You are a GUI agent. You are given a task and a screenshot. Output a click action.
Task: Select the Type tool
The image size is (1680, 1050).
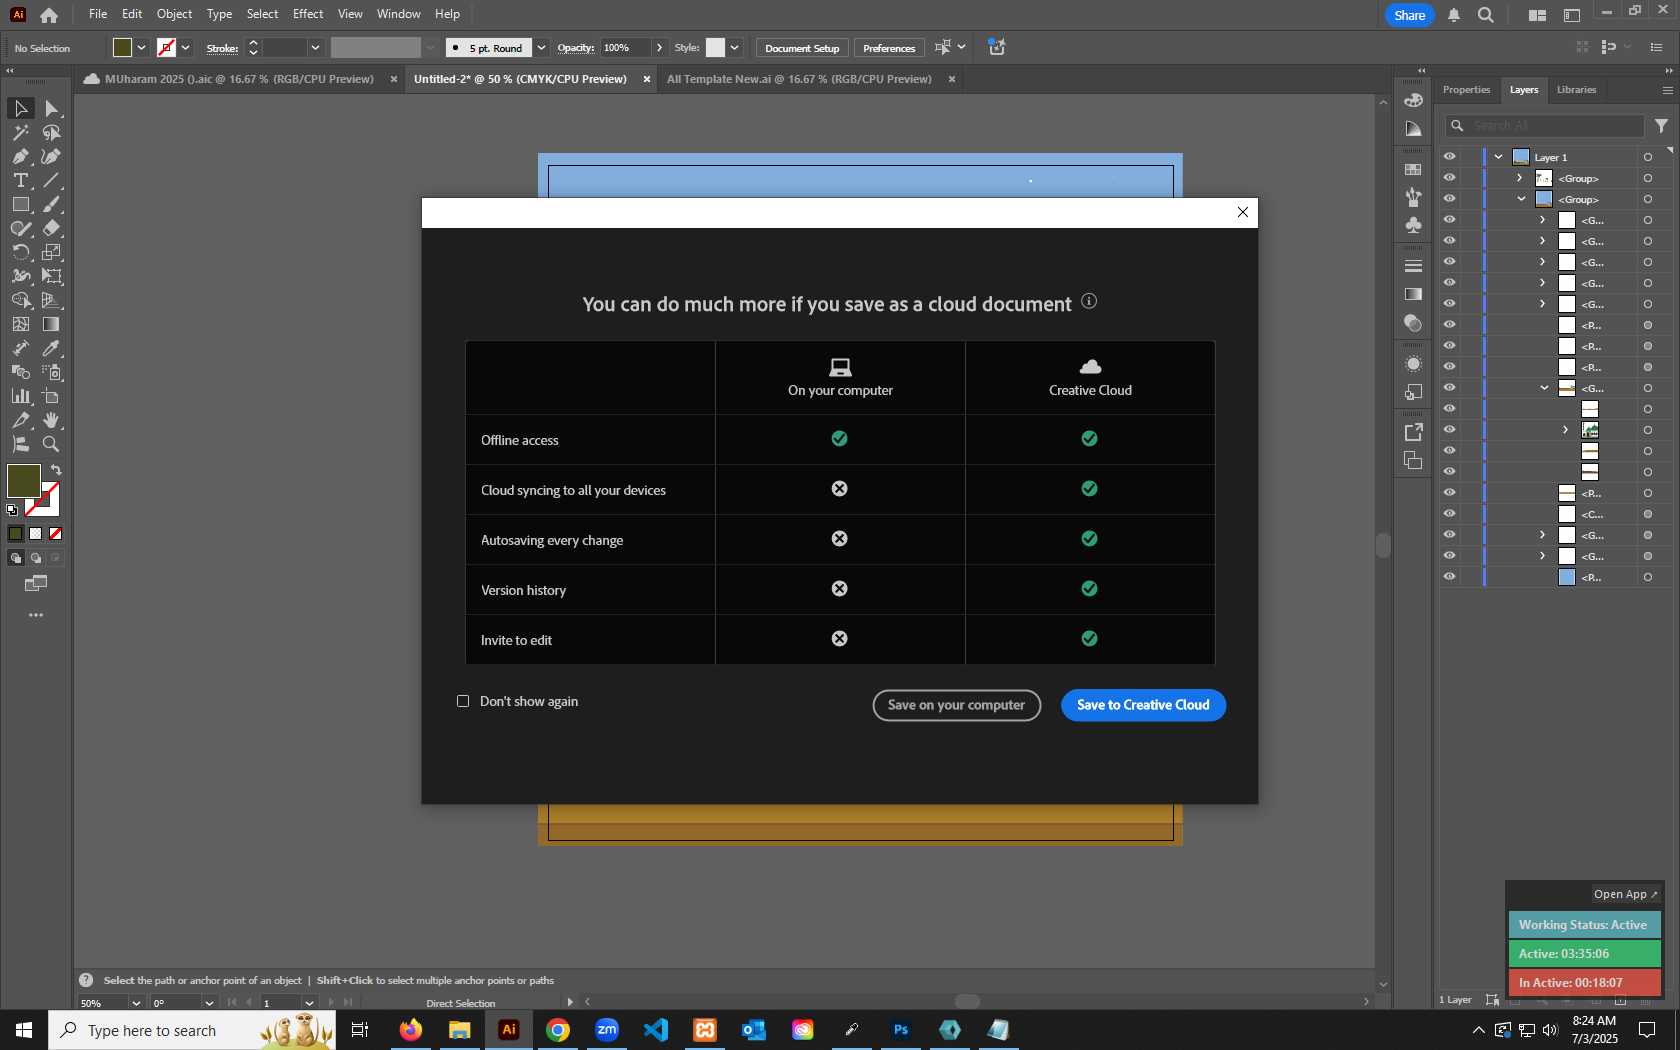click(x=20, y=180)
